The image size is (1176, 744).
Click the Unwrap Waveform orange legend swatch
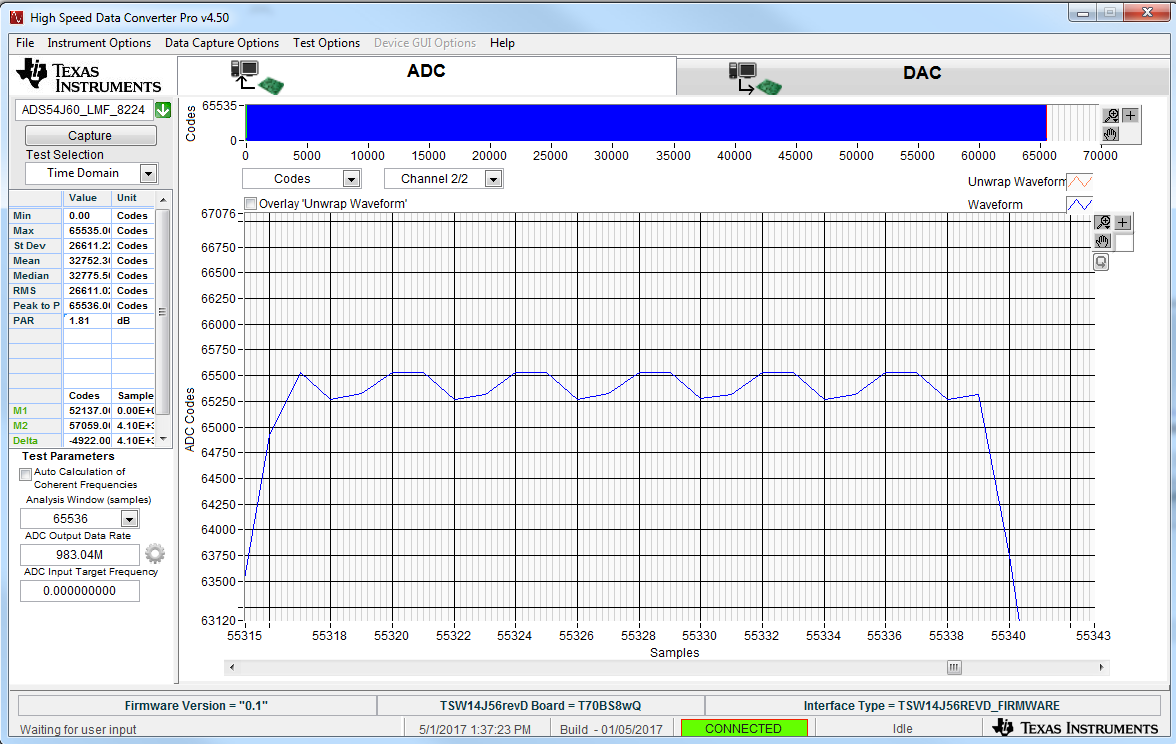pos(1079,182)
